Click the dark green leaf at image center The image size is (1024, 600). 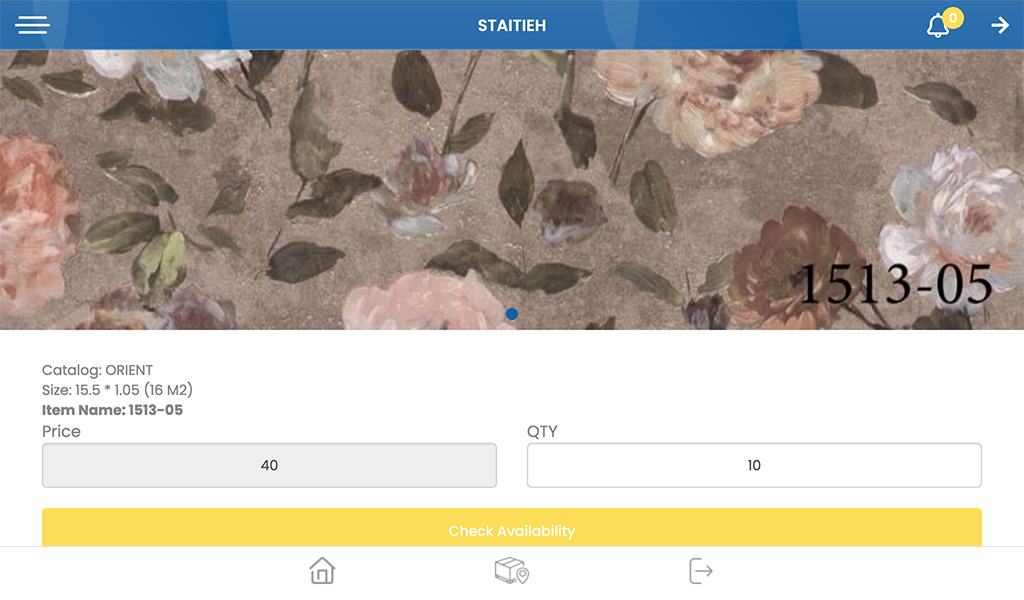point(516,183)
